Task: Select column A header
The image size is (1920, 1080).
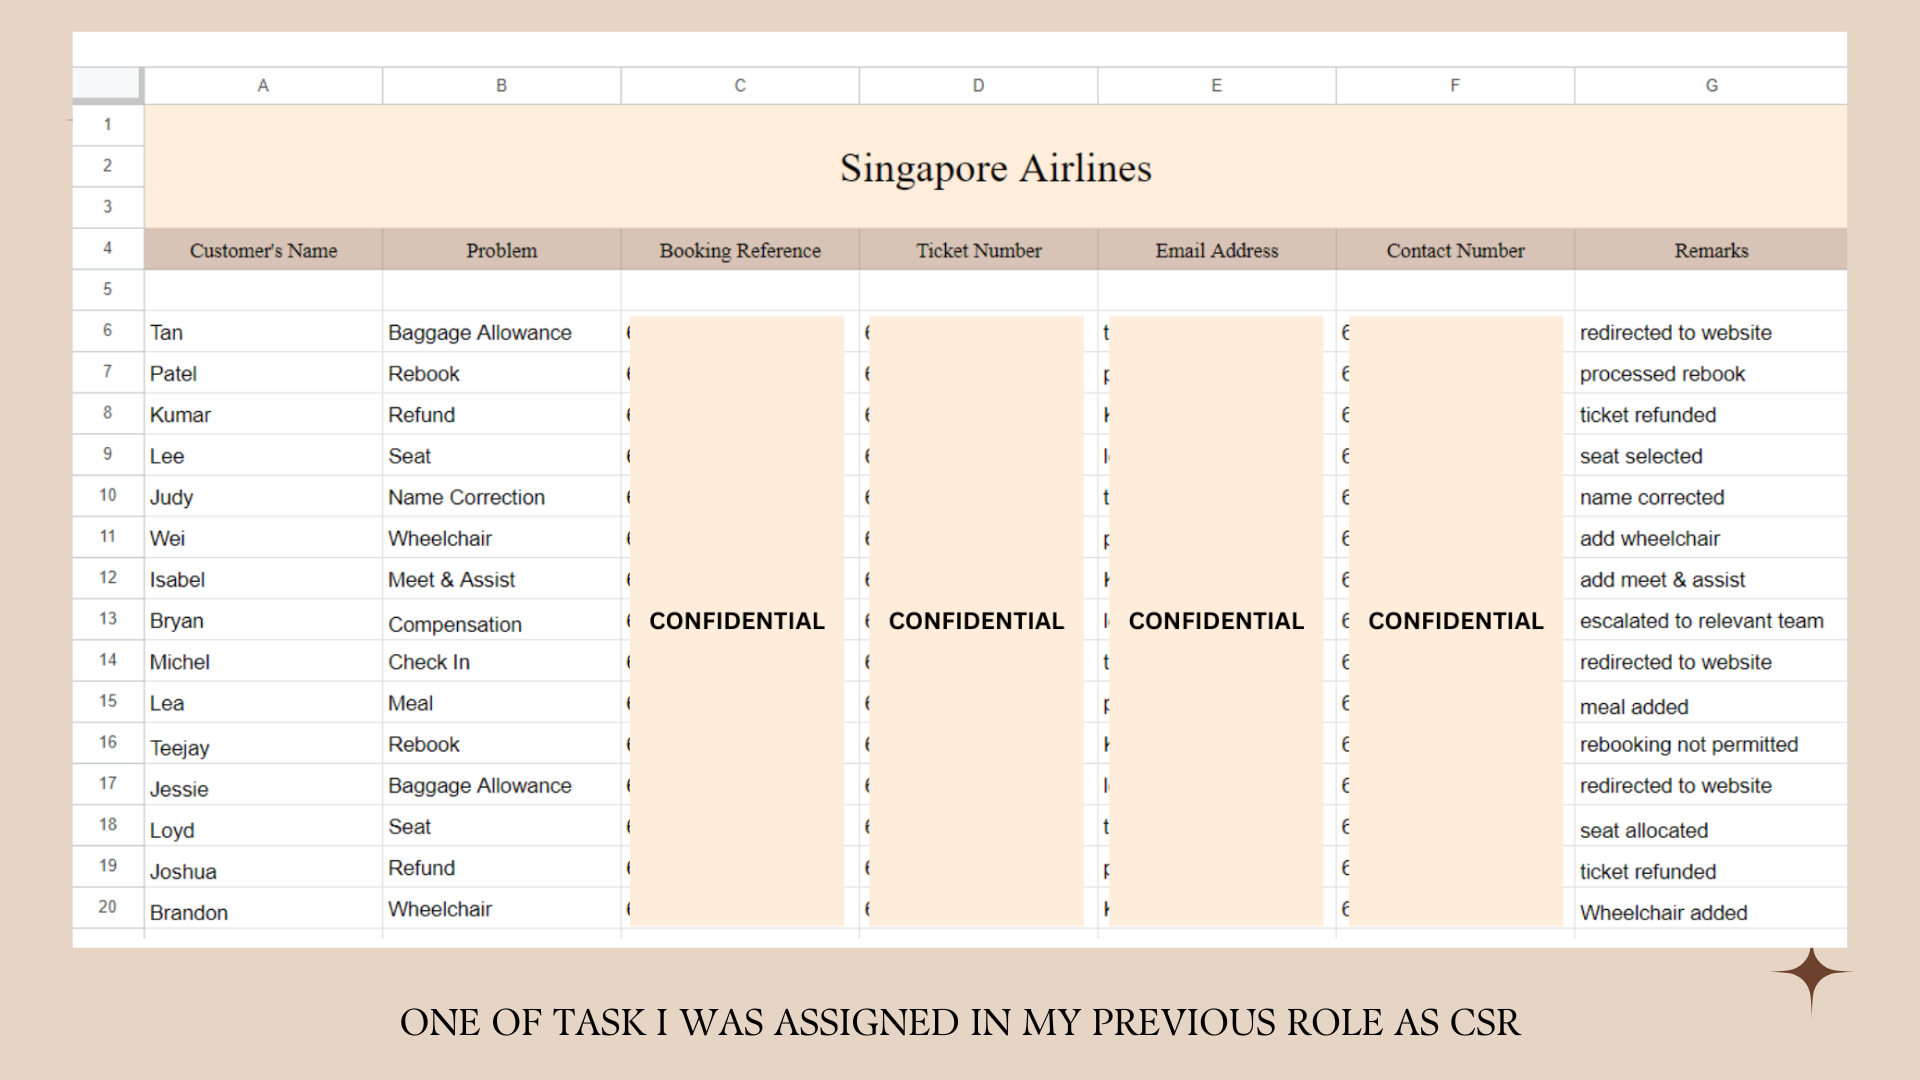Action: tap(263, 86)
